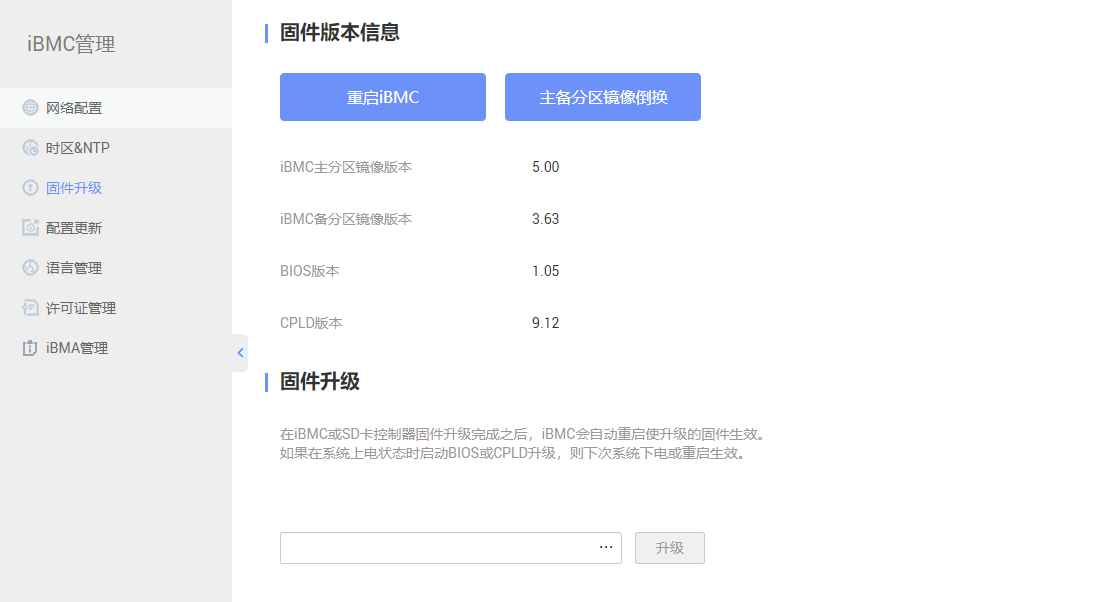Click the iBMC管理 sidebar title
Image resolution: width=1110 pixels, height=602 pixels.
(x=71, y=44)
